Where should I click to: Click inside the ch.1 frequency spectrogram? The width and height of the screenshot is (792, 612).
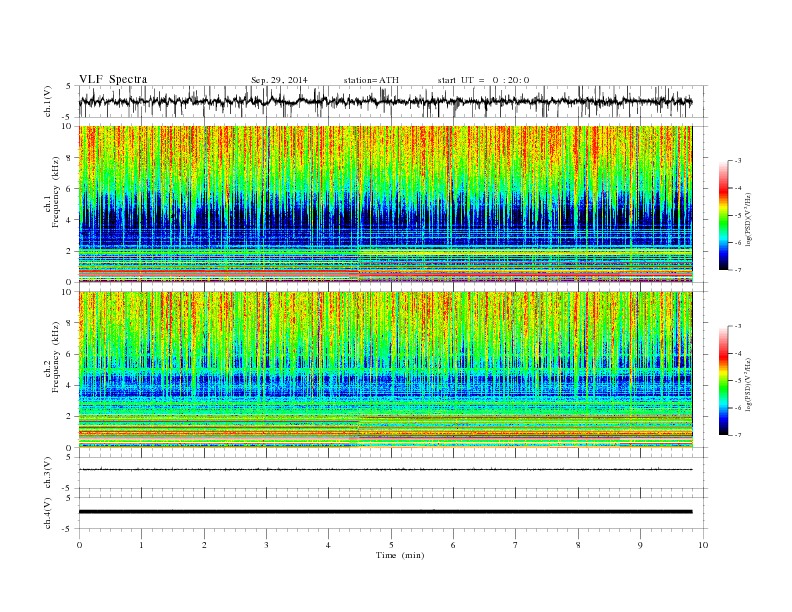pyautogui.click(x=385, y=204)
